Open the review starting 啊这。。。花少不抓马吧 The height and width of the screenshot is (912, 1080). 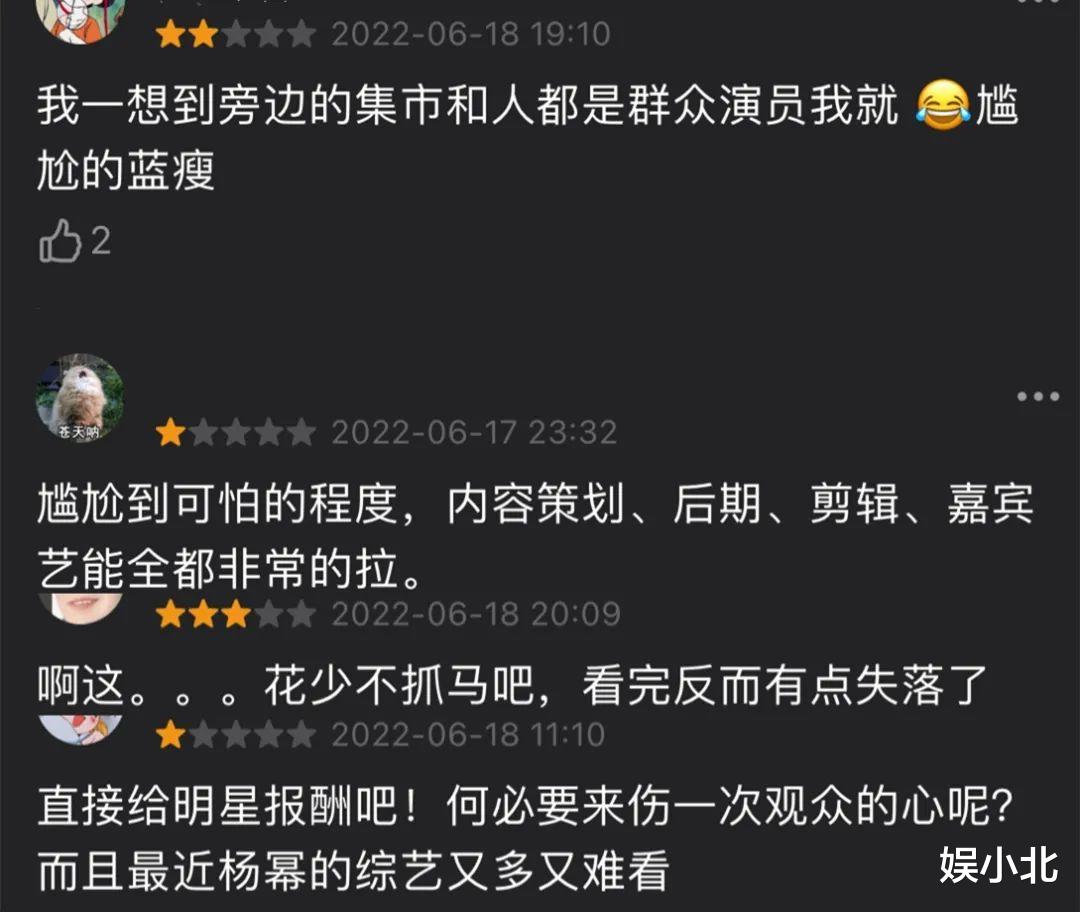pos(513,686)
